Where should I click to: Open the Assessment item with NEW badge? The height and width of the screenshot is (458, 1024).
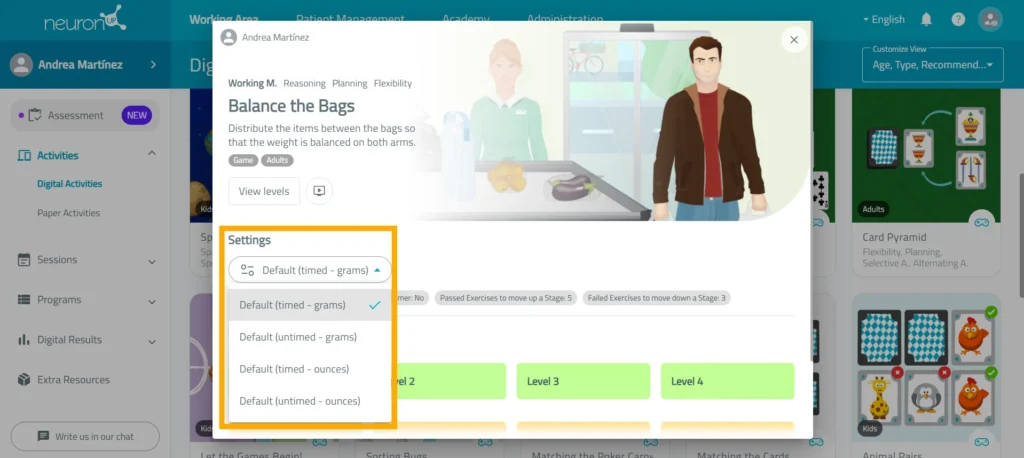[x=85, y=116]
